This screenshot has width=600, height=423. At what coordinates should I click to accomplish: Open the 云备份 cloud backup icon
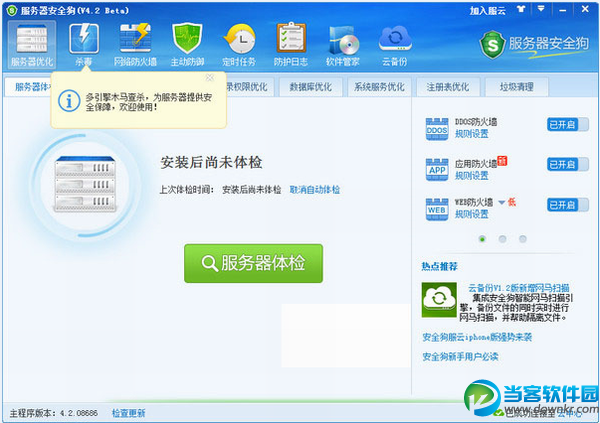395,45
